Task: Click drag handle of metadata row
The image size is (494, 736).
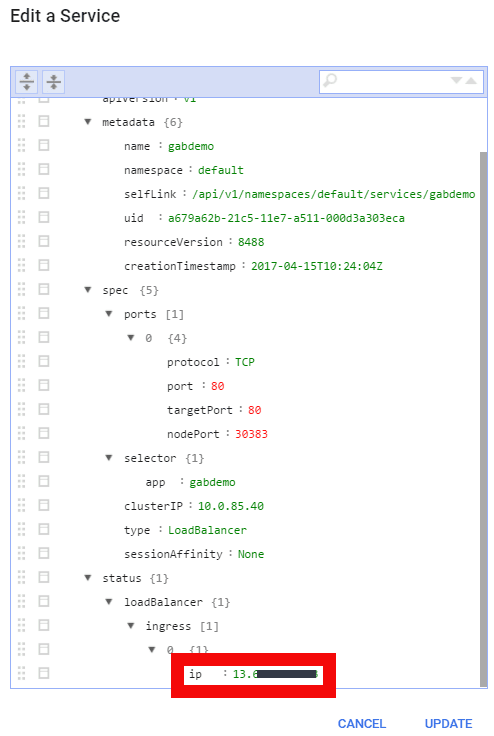Action: 22,122
